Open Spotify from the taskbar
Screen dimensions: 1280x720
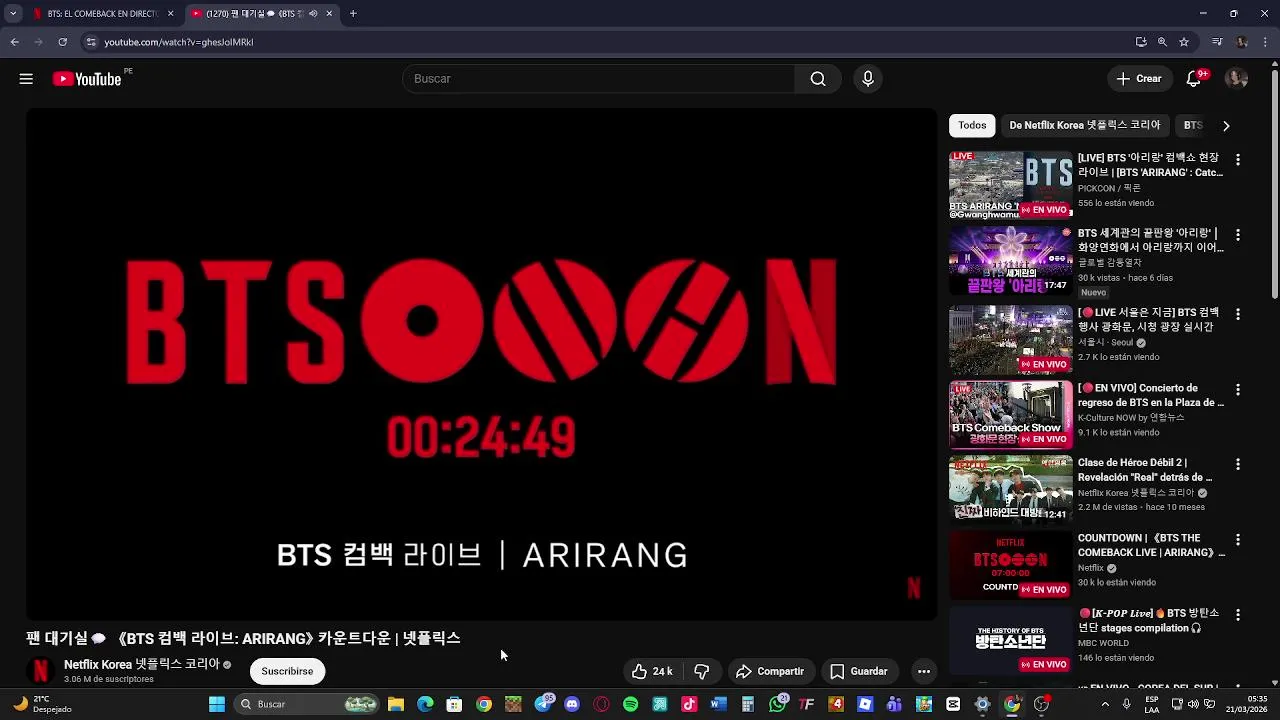(x=630, y=704)
